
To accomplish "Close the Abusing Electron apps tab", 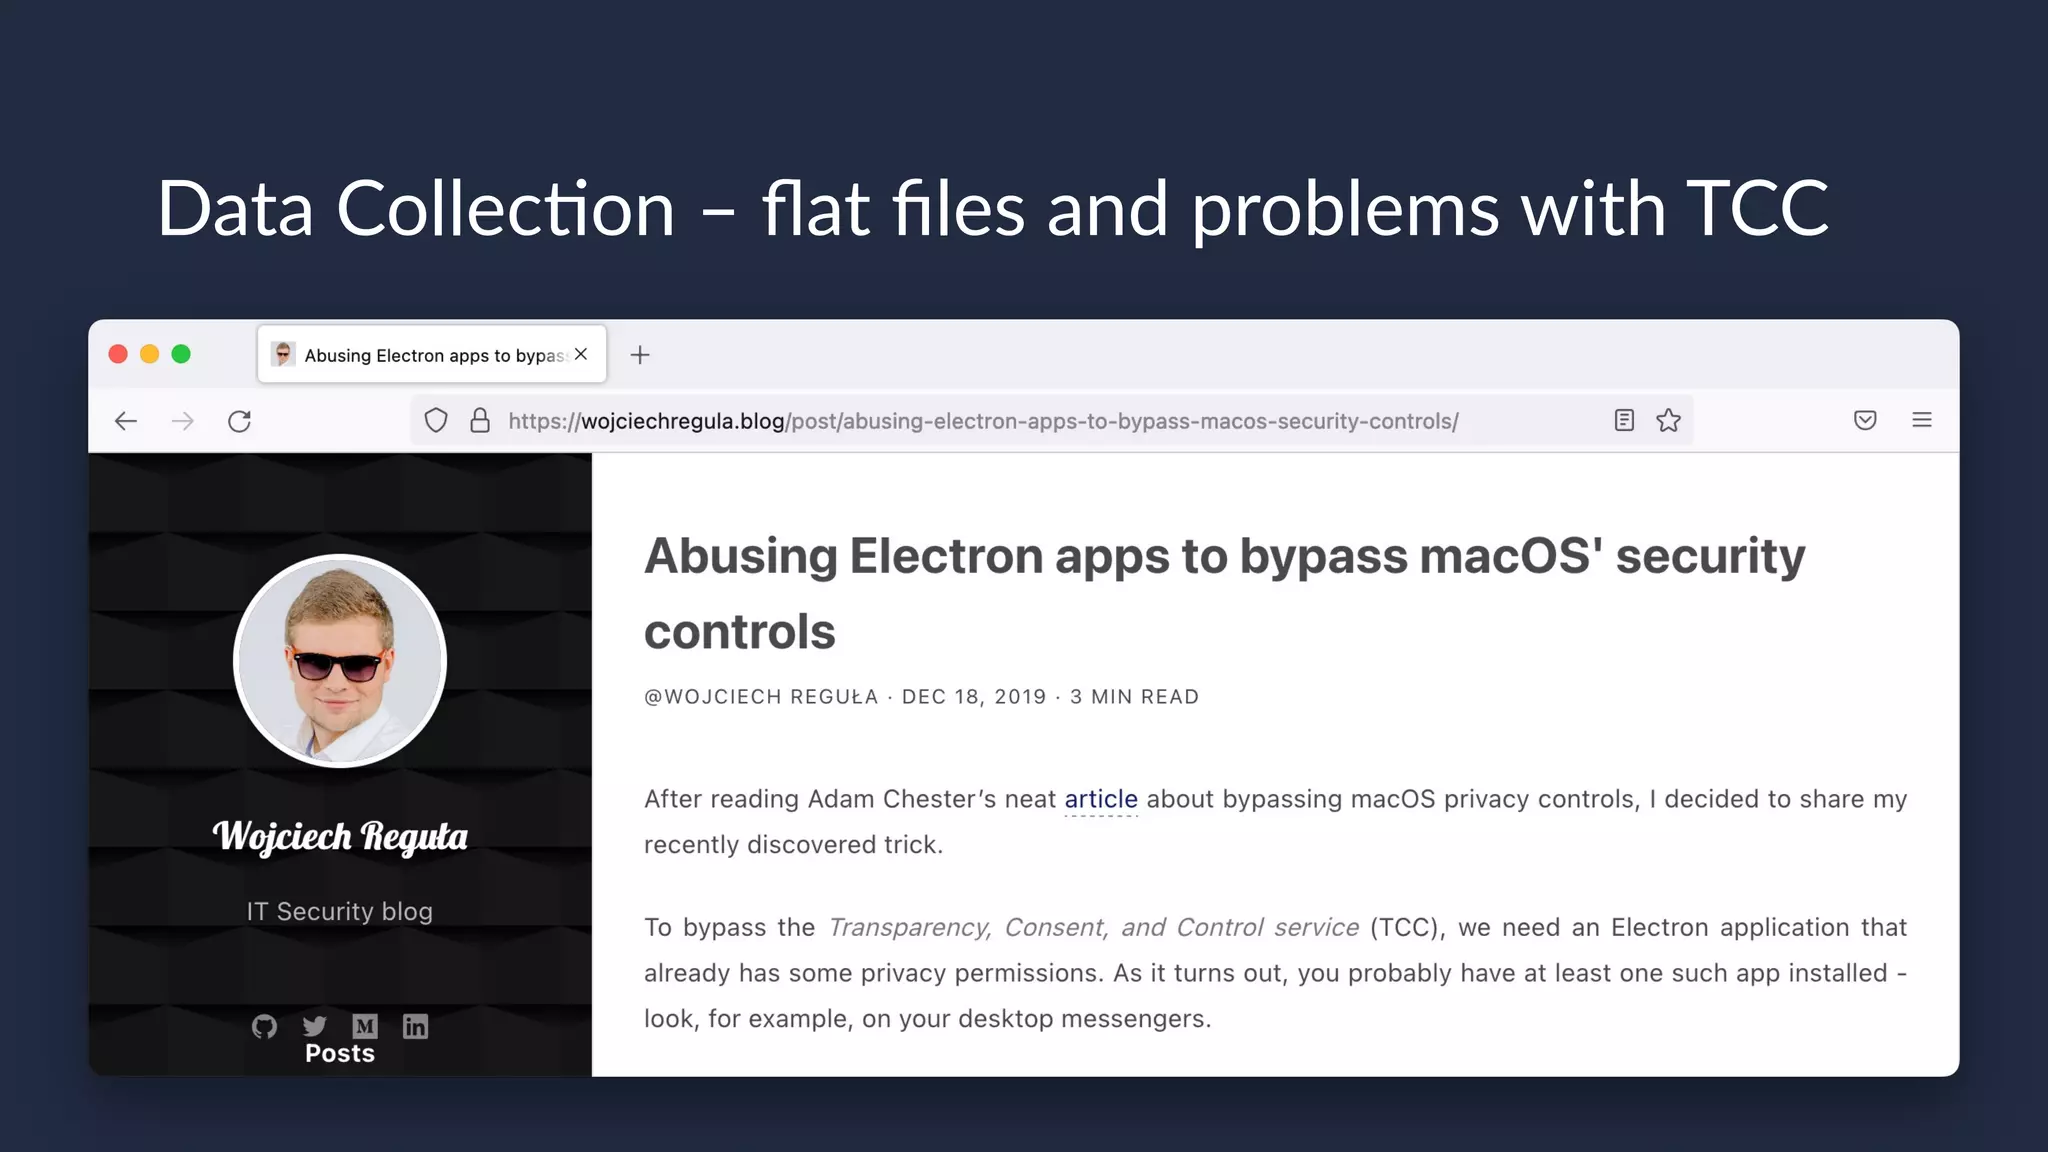I will coord(581,354).
